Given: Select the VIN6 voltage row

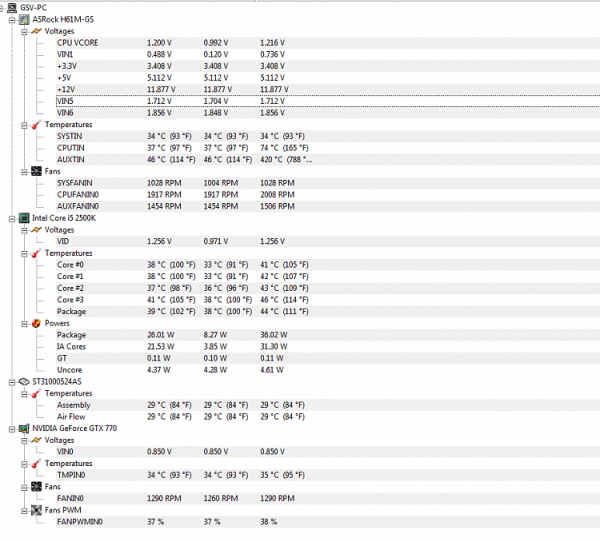Looking at the screenshot, I should tap(328, 113).
